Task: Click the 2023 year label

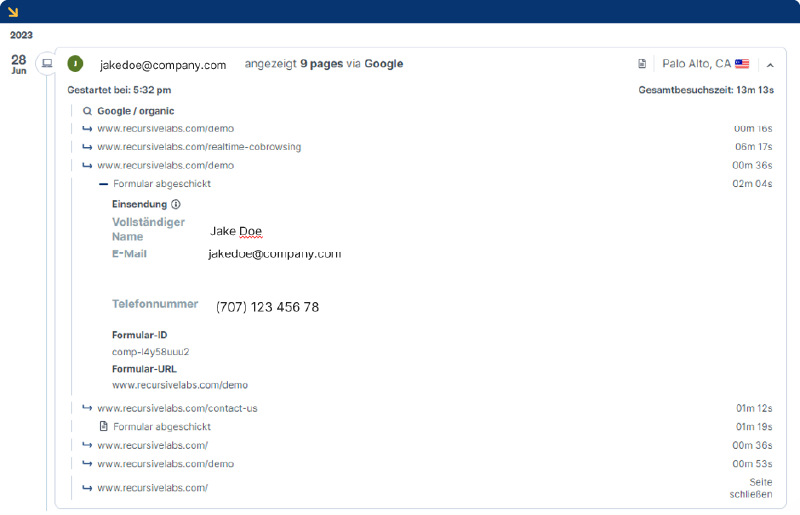Action: click(x=21, y=35)
